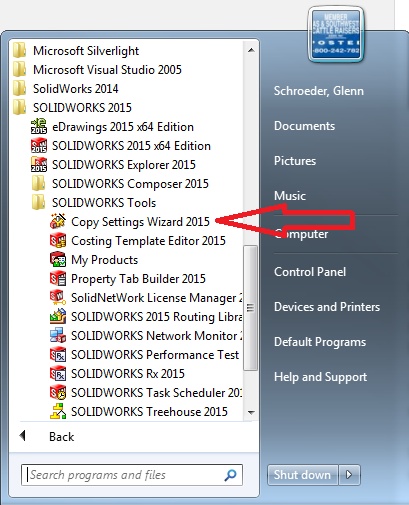
Task: Expand the Microsoft Visual Studio 2005 folder
Action: pos(97,70)
